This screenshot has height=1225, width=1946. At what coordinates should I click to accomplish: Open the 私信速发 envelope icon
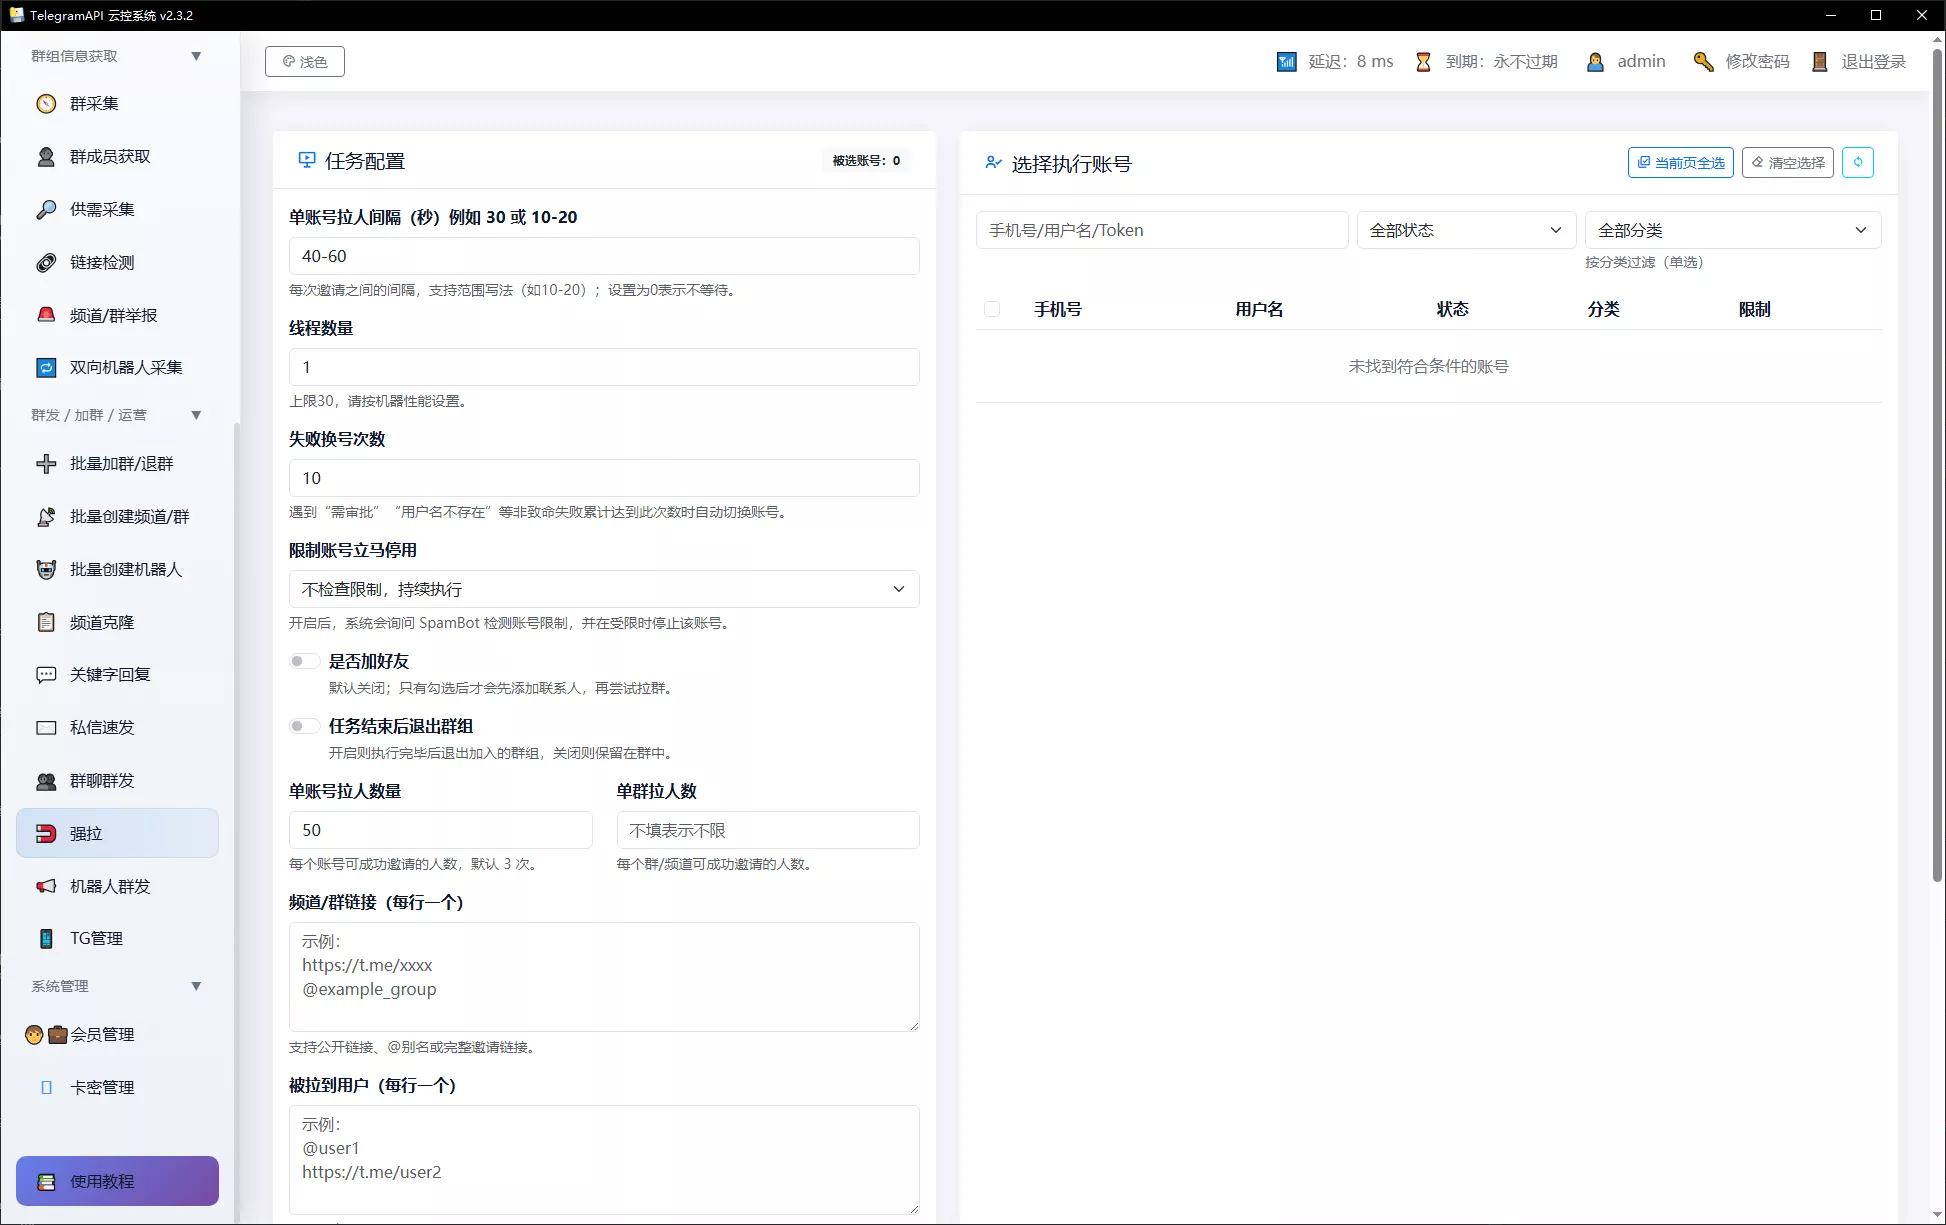46,728
